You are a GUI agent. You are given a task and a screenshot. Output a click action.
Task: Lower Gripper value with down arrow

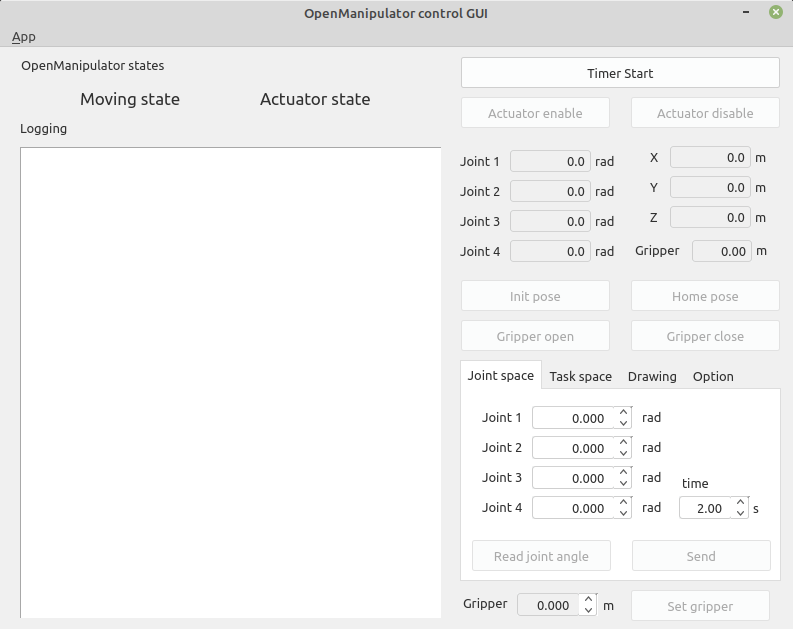tap(589, 611)
